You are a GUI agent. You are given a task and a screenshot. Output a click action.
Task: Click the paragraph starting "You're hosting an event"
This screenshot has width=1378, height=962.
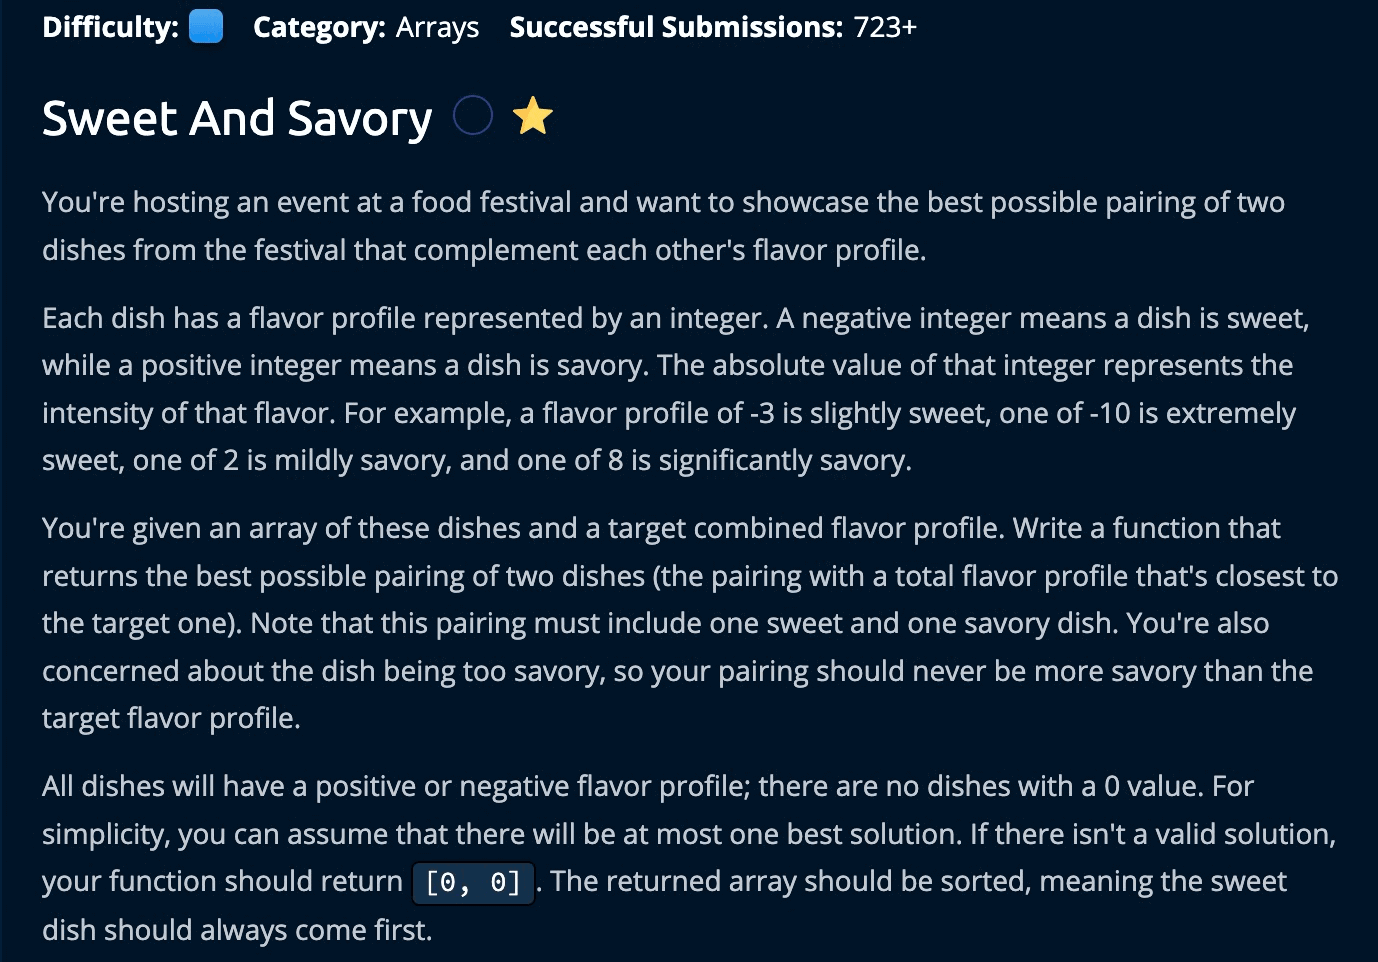click(662, 226)
